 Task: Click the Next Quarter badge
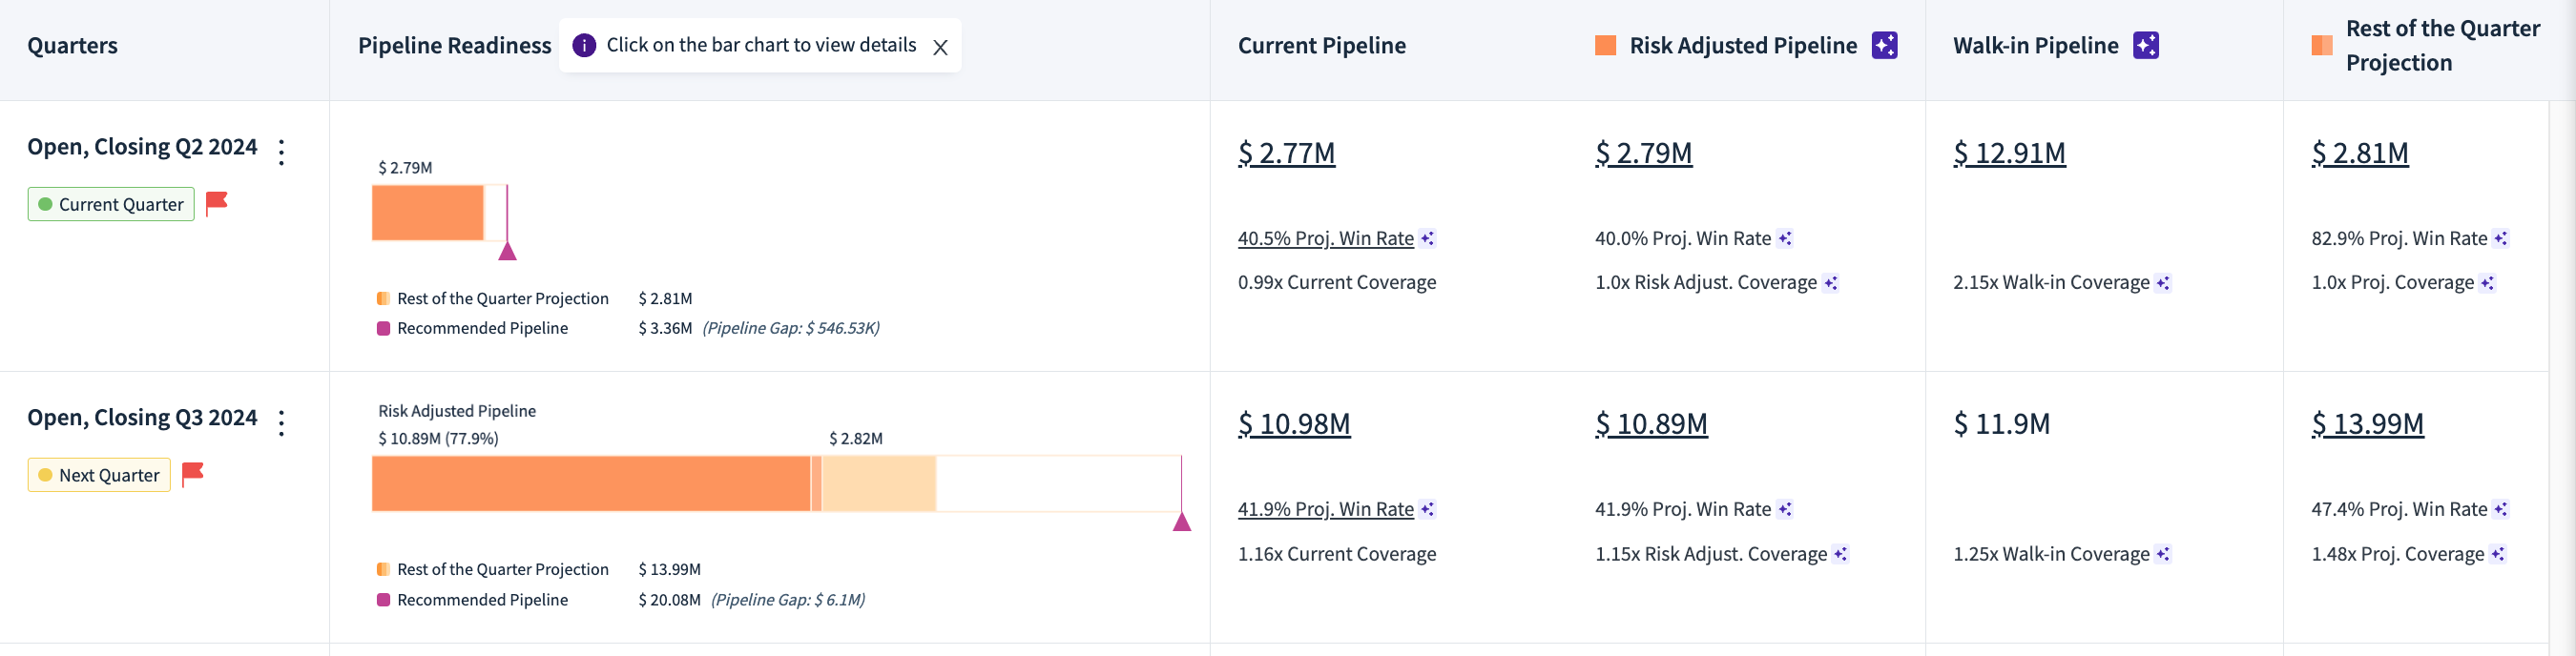click(99, 475)
